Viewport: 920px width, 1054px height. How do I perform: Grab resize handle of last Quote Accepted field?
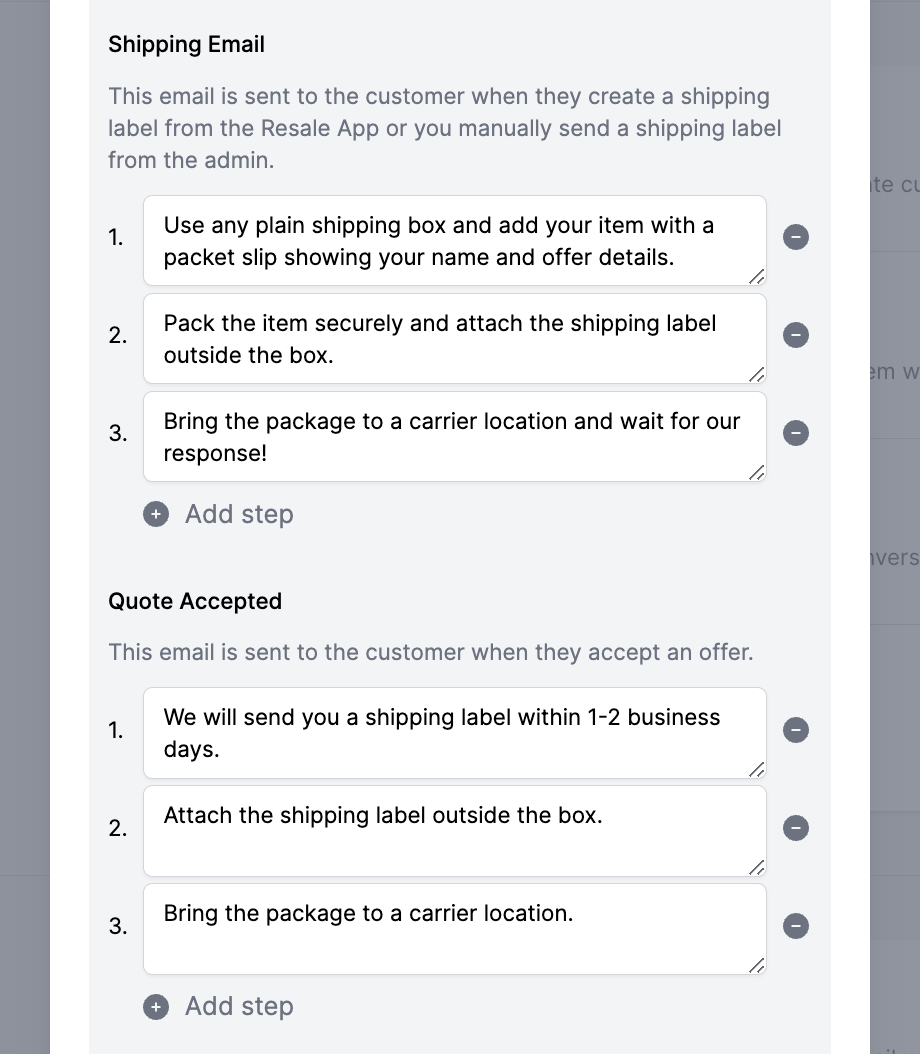click(x=757, y=965)
